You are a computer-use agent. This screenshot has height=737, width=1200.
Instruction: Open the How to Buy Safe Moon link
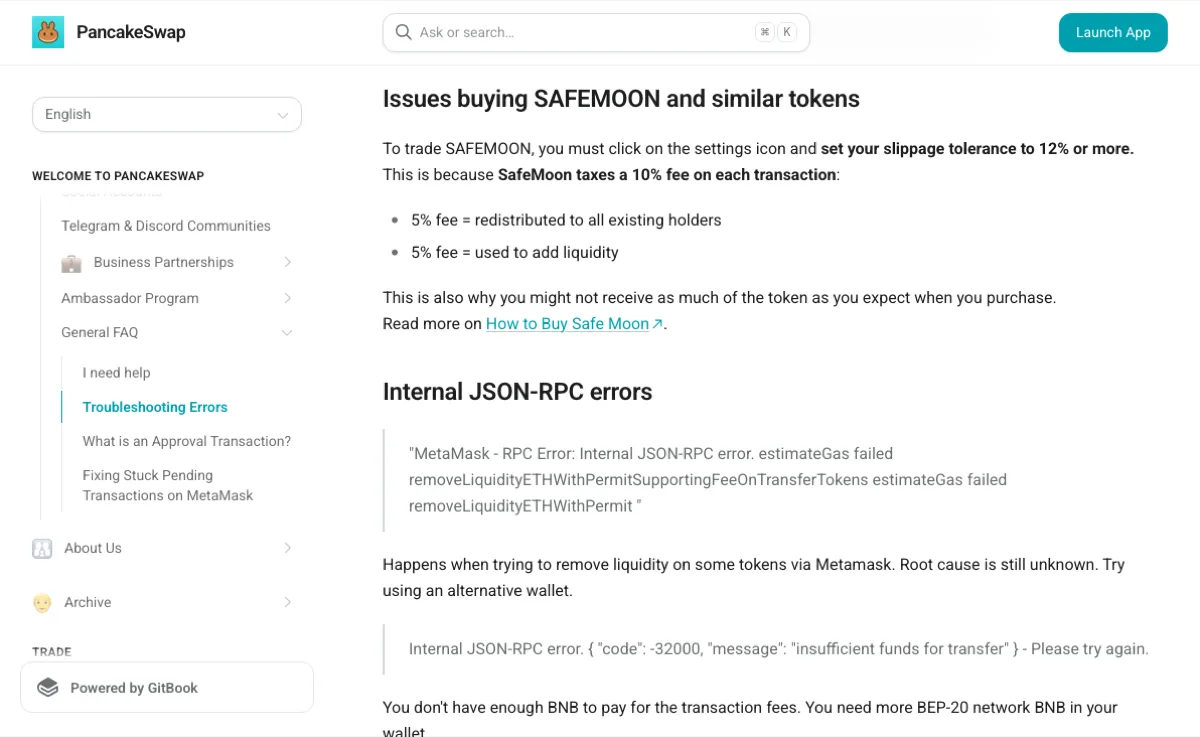point(567,324)
